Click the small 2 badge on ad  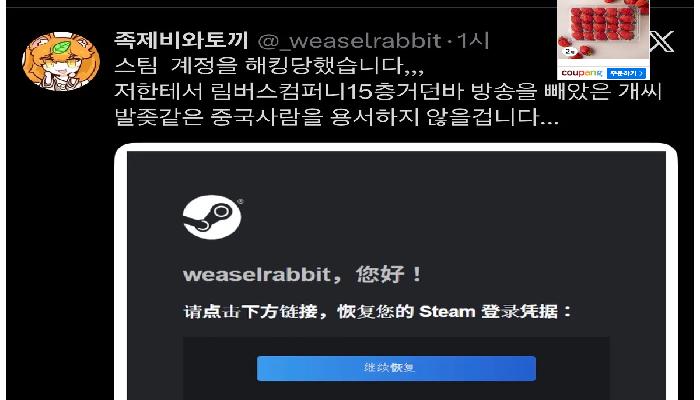click(x=569, y=52)
